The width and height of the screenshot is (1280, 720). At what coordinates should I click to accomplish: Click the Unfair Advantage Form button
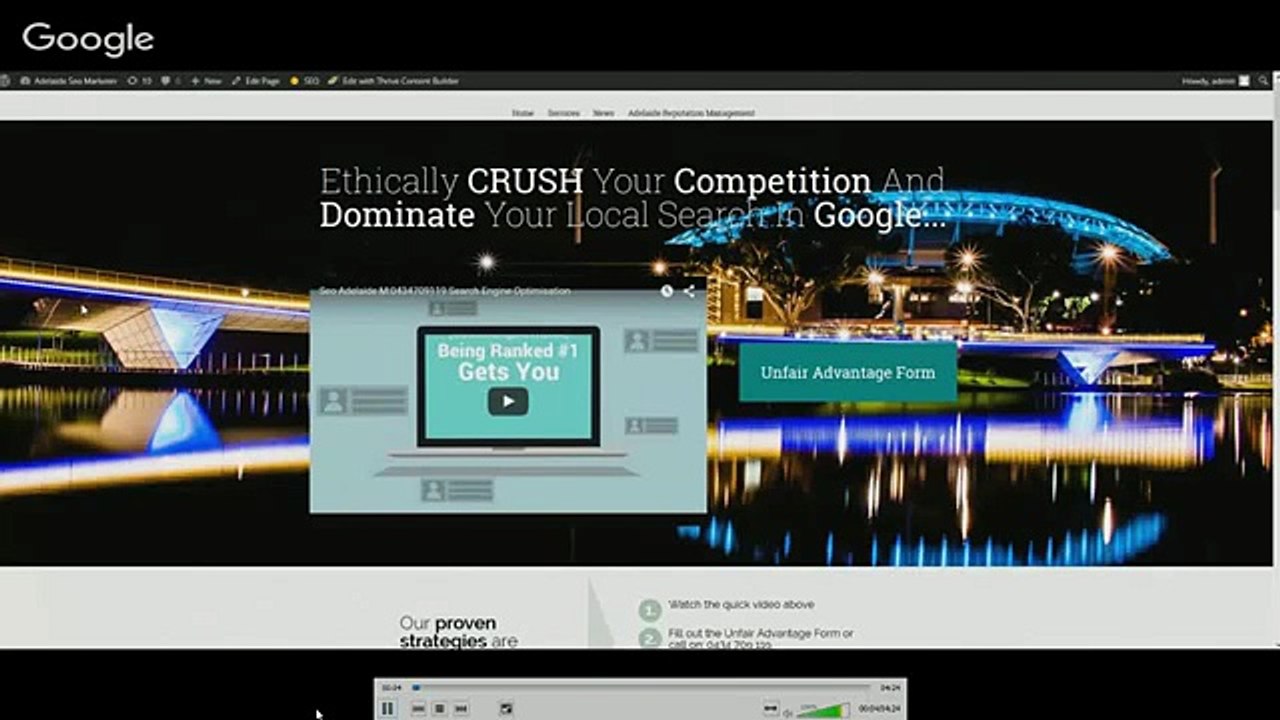(x=848, y=372)
